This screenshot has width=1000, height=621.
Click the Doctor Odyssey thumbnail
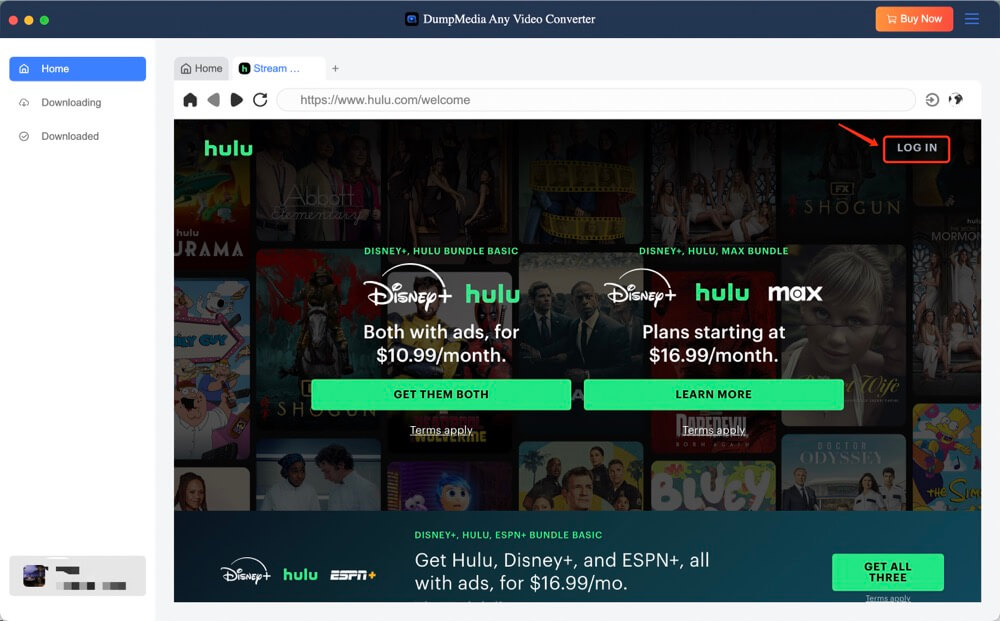tap(843, 472)
